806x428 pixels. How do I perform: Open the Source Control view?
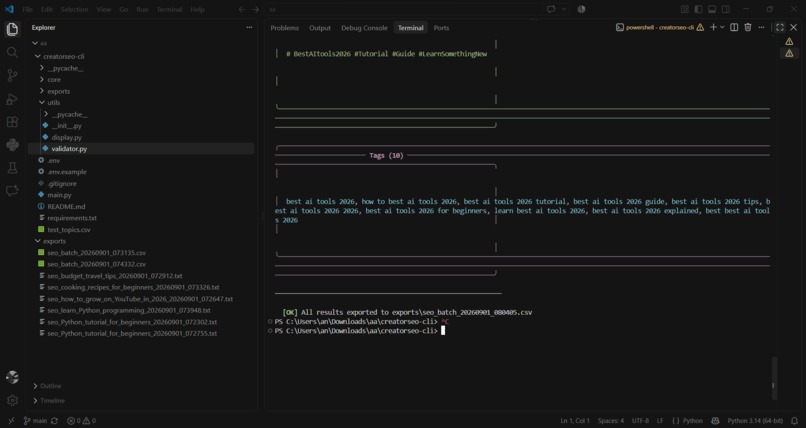[12, 76]
